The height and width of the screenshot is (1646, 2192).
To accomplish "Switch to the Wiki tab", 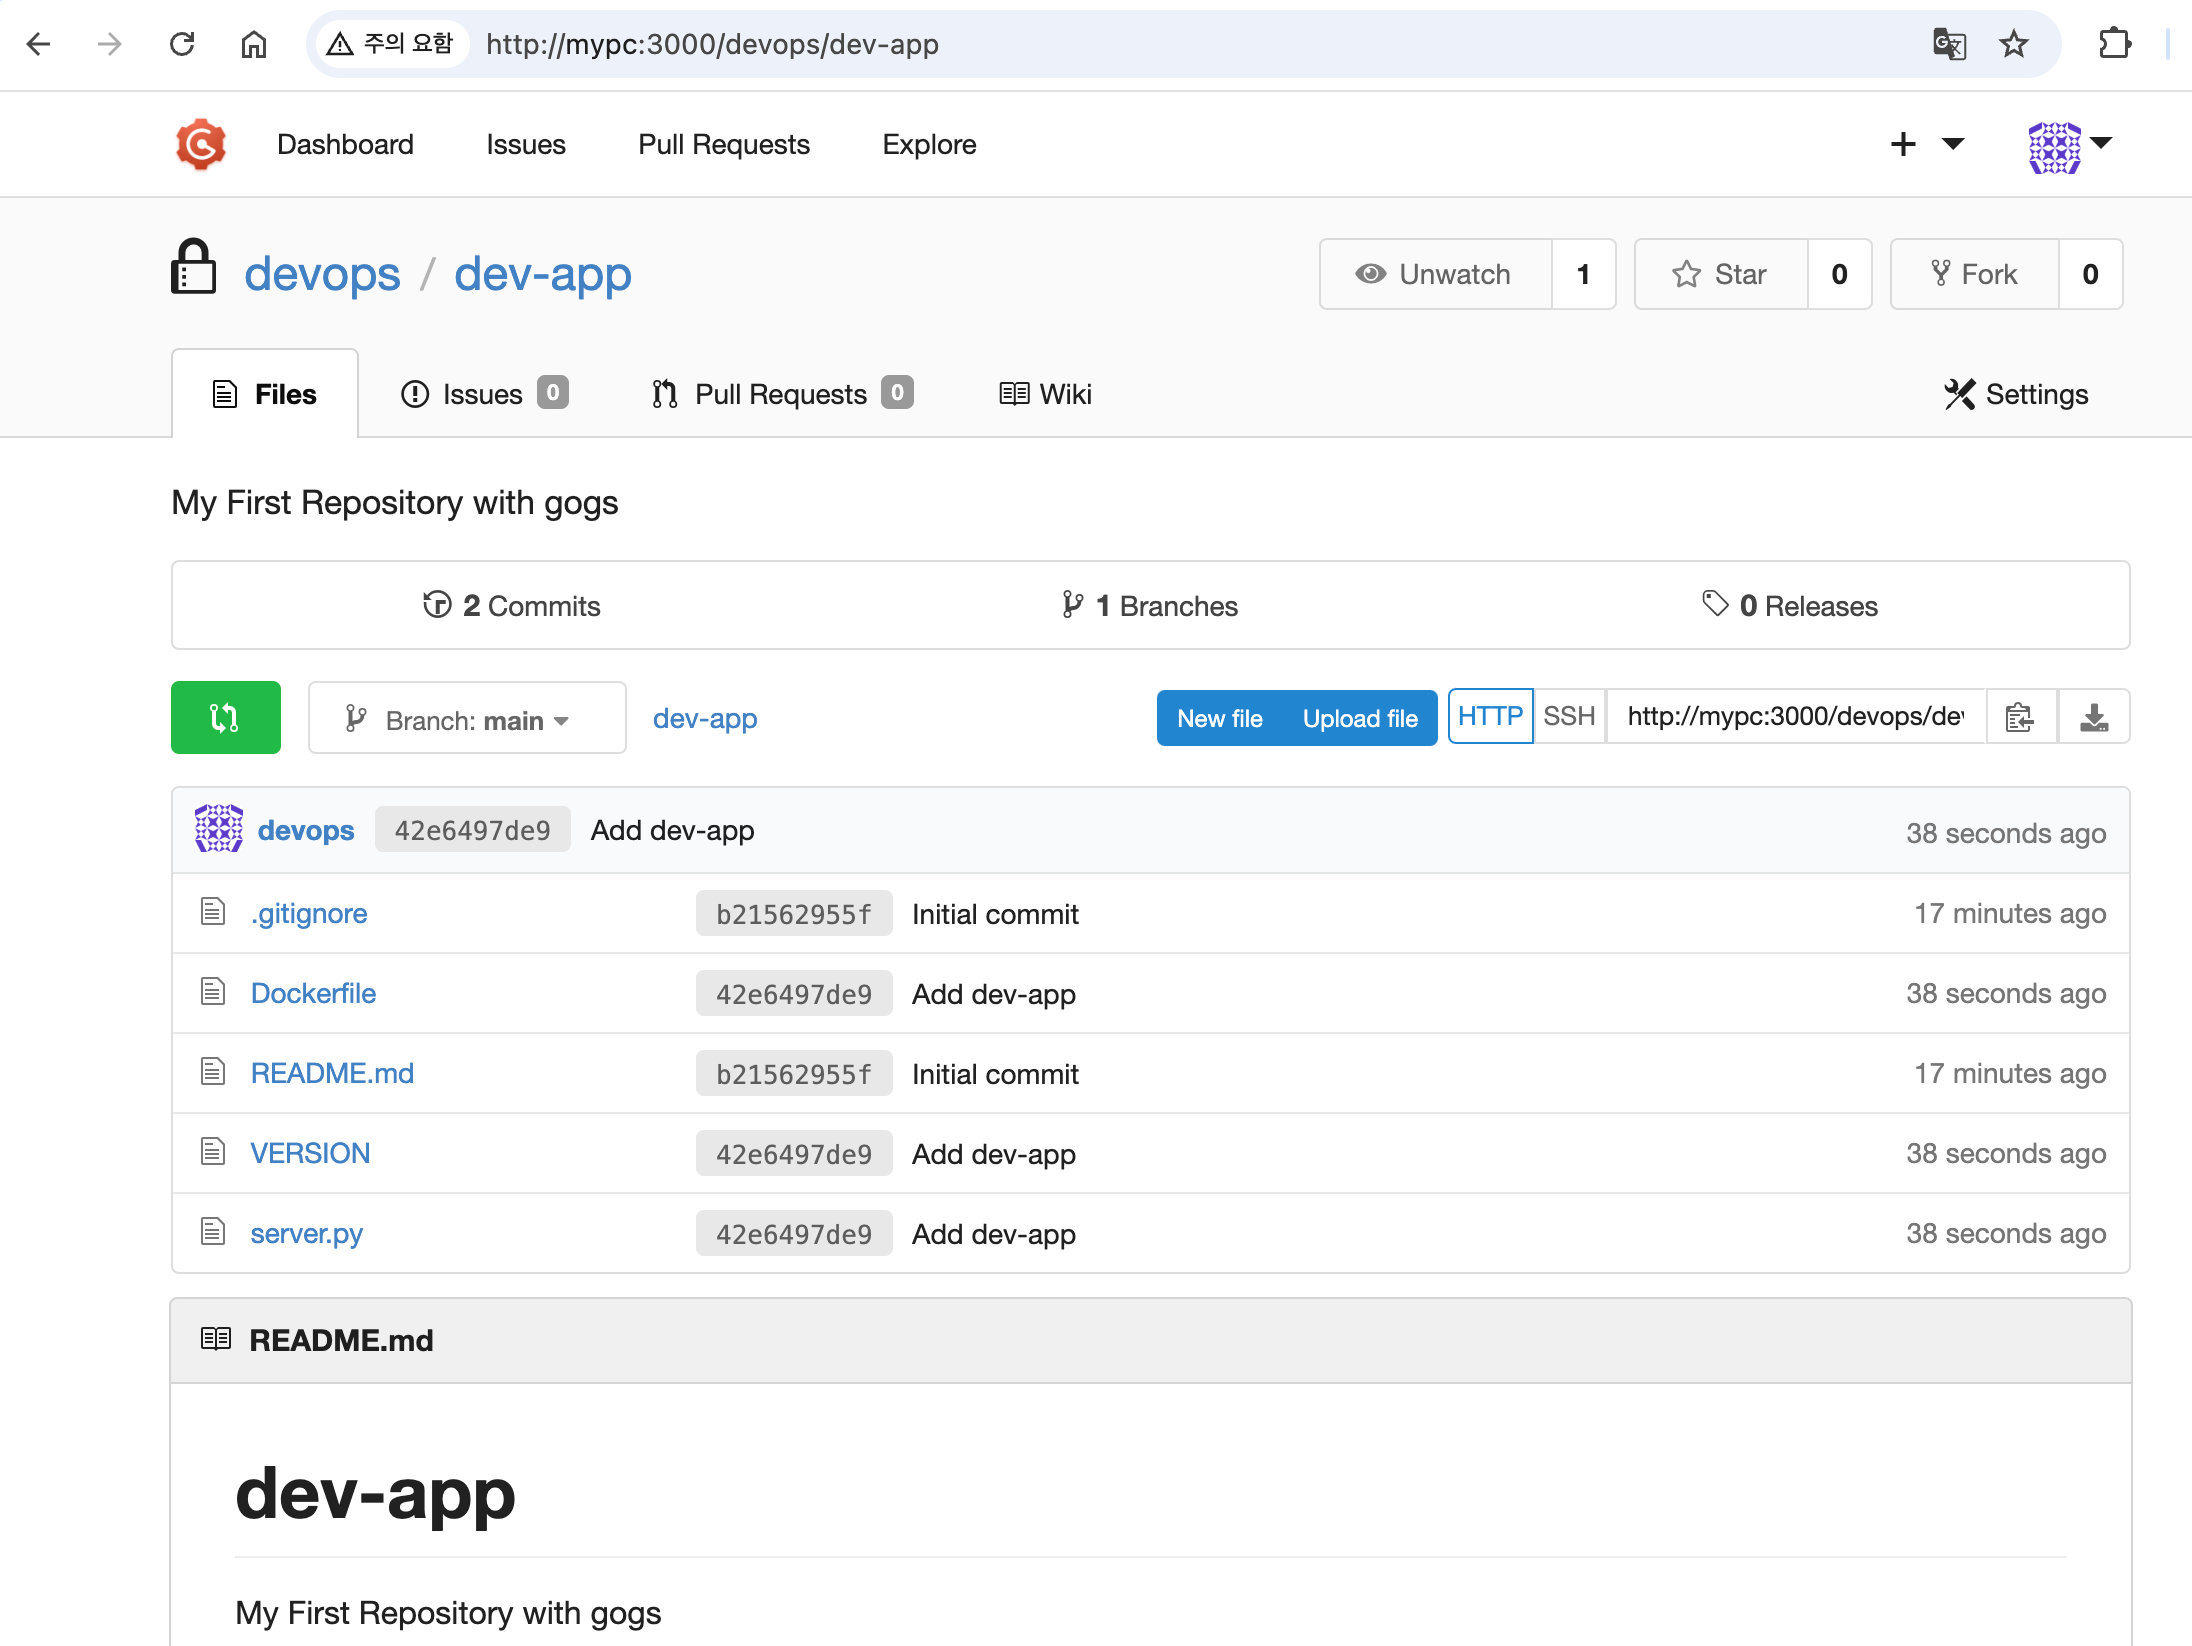I will 1046,394.
